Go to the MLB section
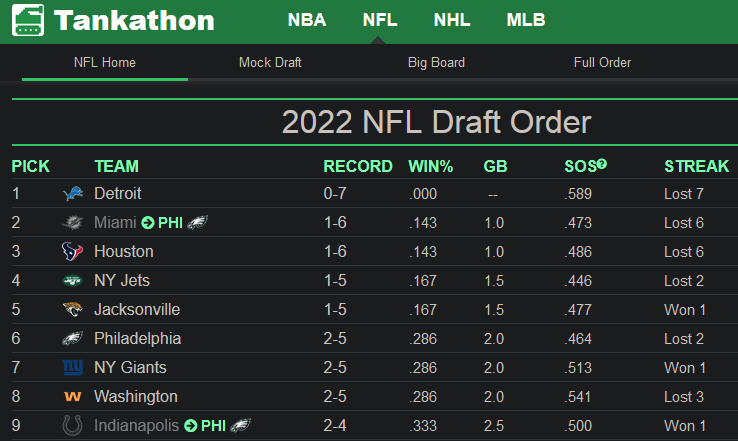 [526, 20]
